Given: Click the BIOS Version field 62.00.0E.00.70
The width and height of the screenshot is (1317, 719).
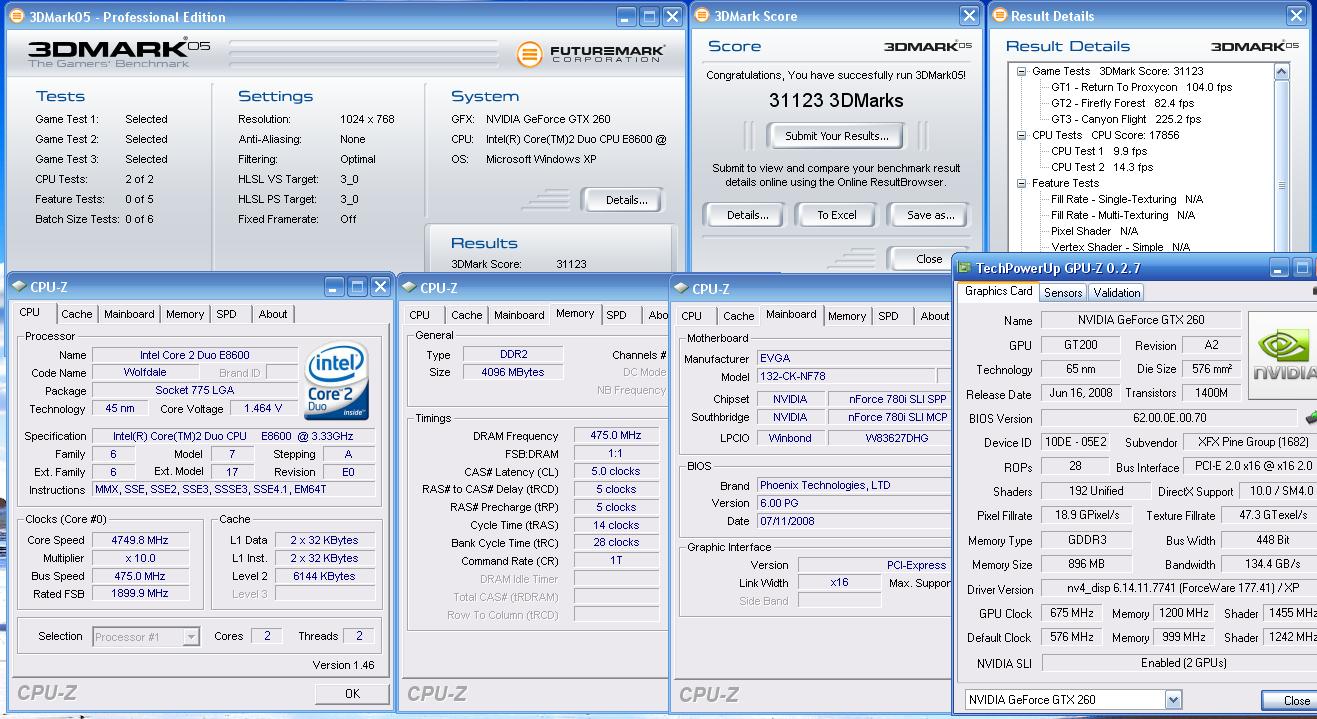Looking at the screenshot, I should pos(1170,418).
